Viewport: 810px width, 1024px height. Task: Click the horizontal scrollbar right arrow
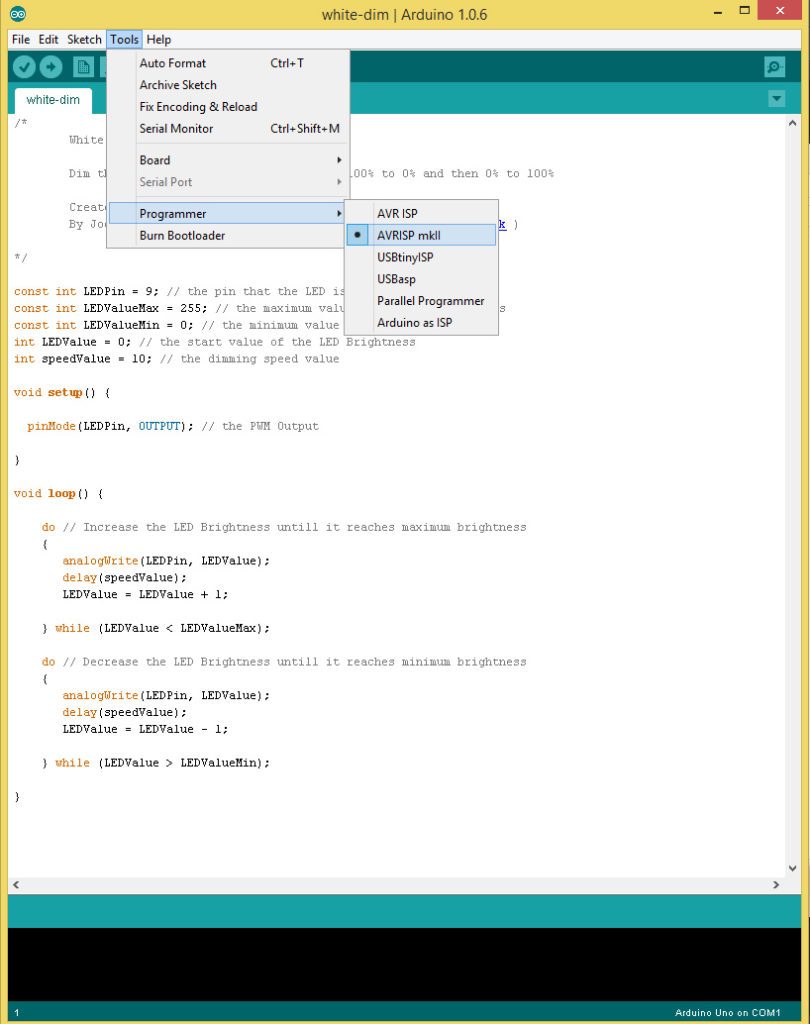(777, 885)
